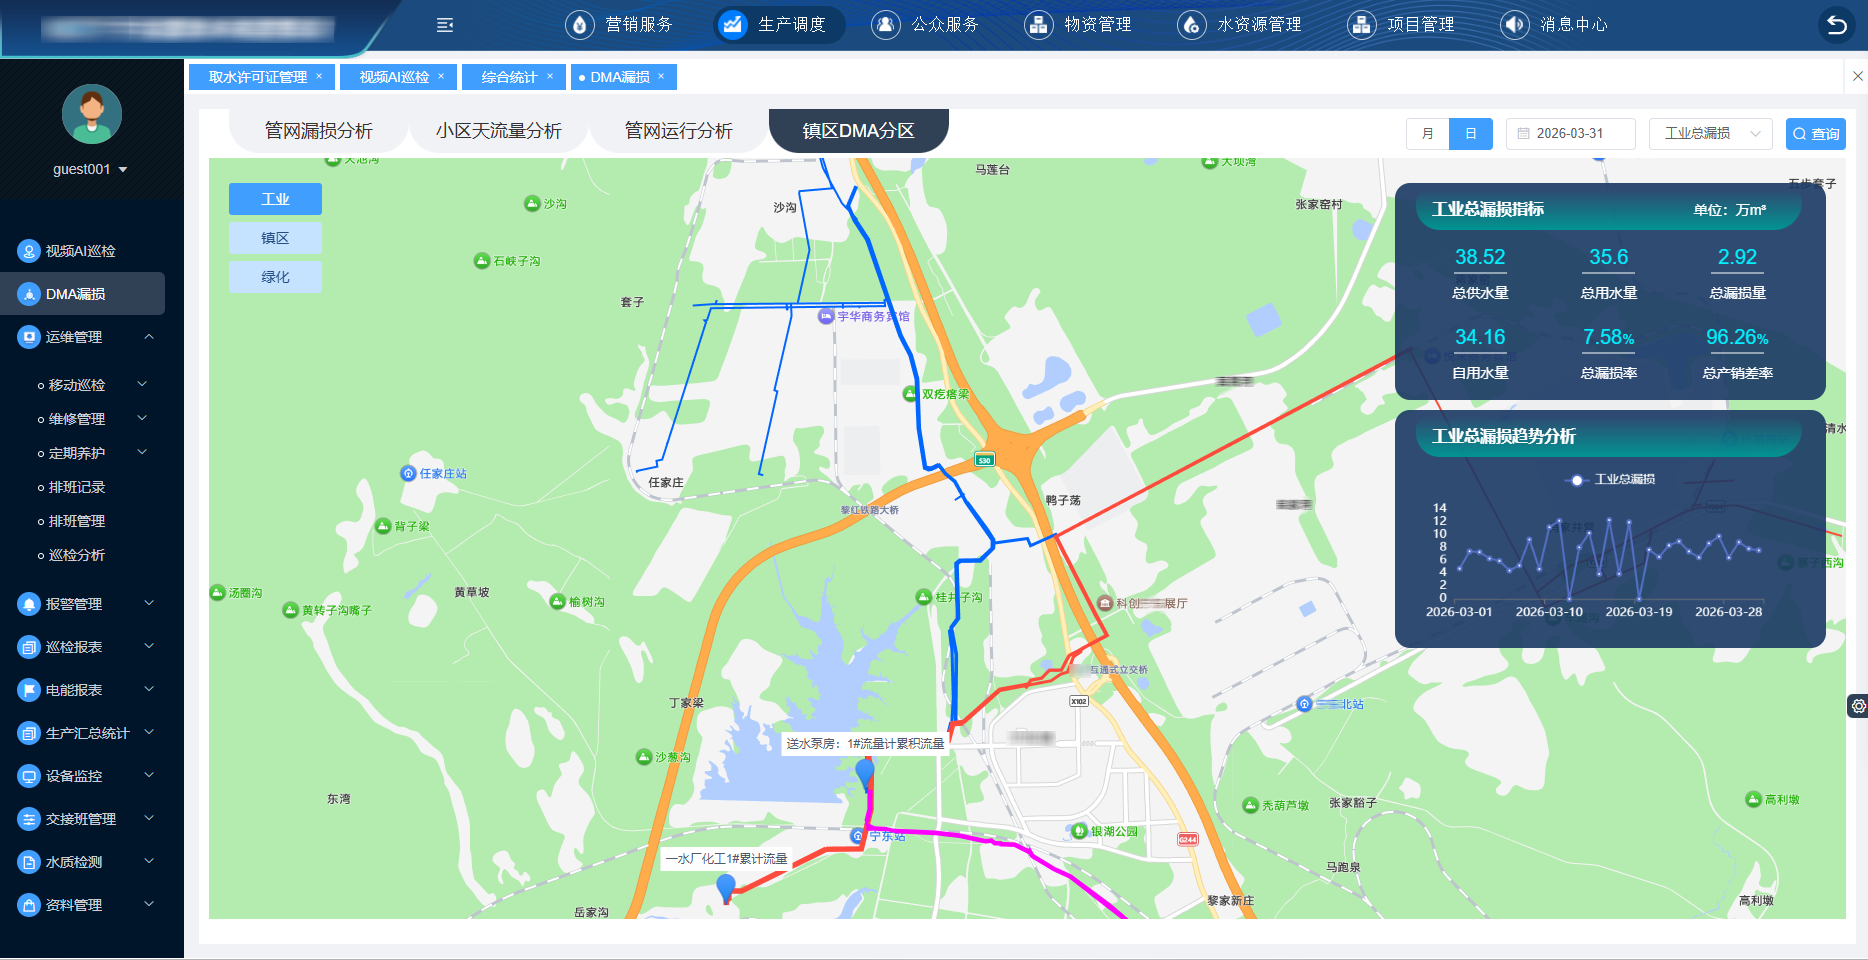Open the 消息中心 speaker icon
The width and height of the screenshot is (1868, 960).
coord(1515,25)
